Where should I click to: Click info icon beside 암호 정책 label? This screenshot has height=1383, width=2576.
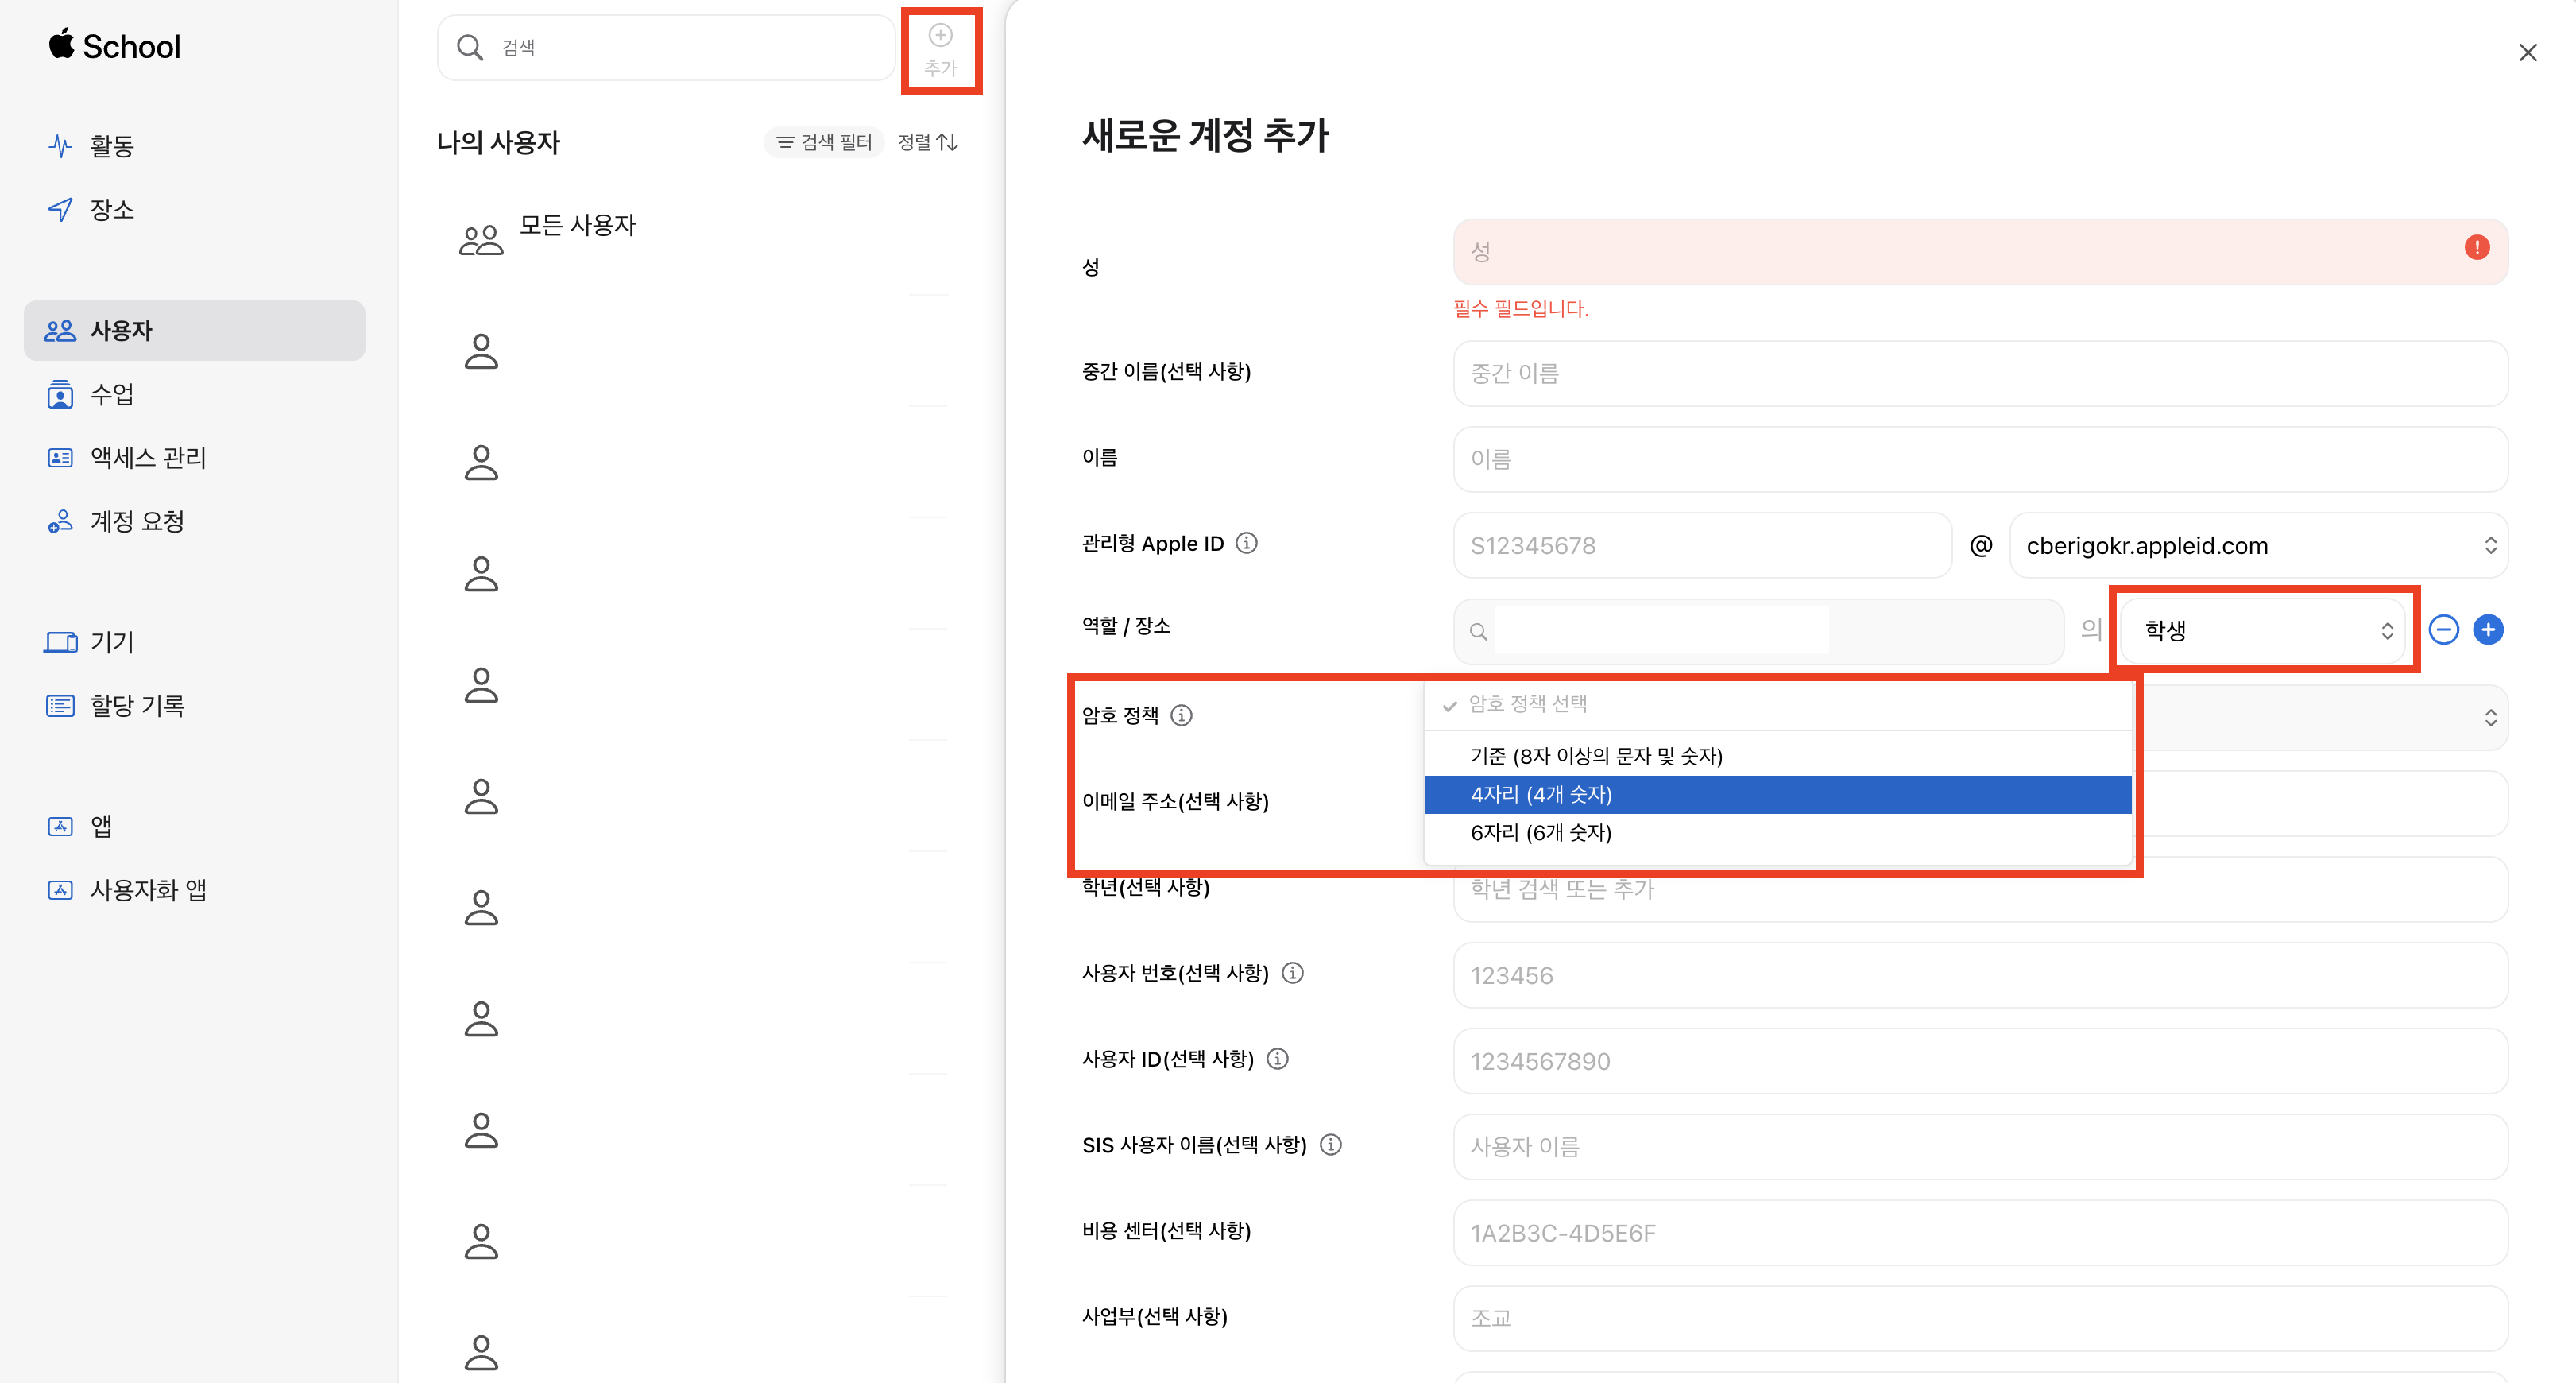[1181, 715]
